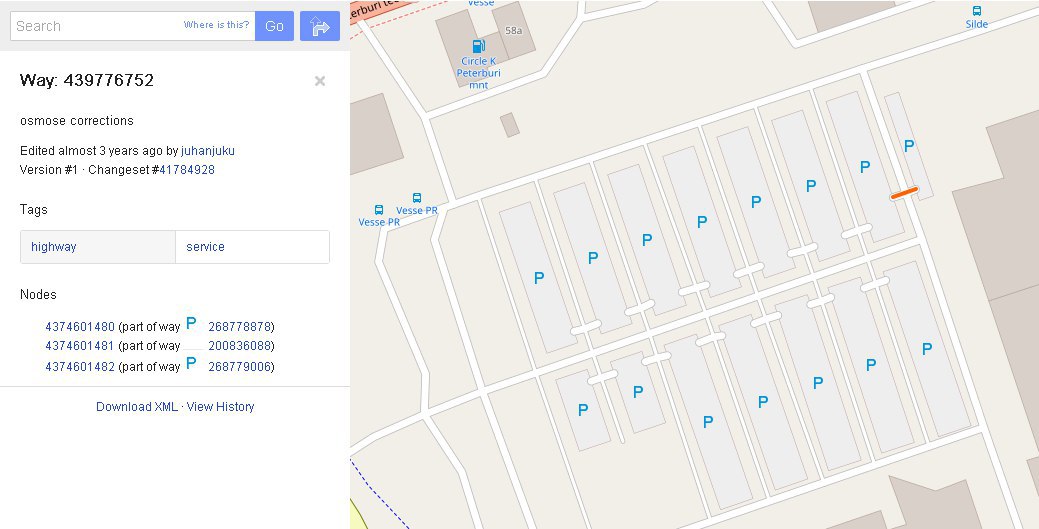This screenshot has height=529, width=1039.
Task: Click the highway tag key link
Action: [54, 247]
